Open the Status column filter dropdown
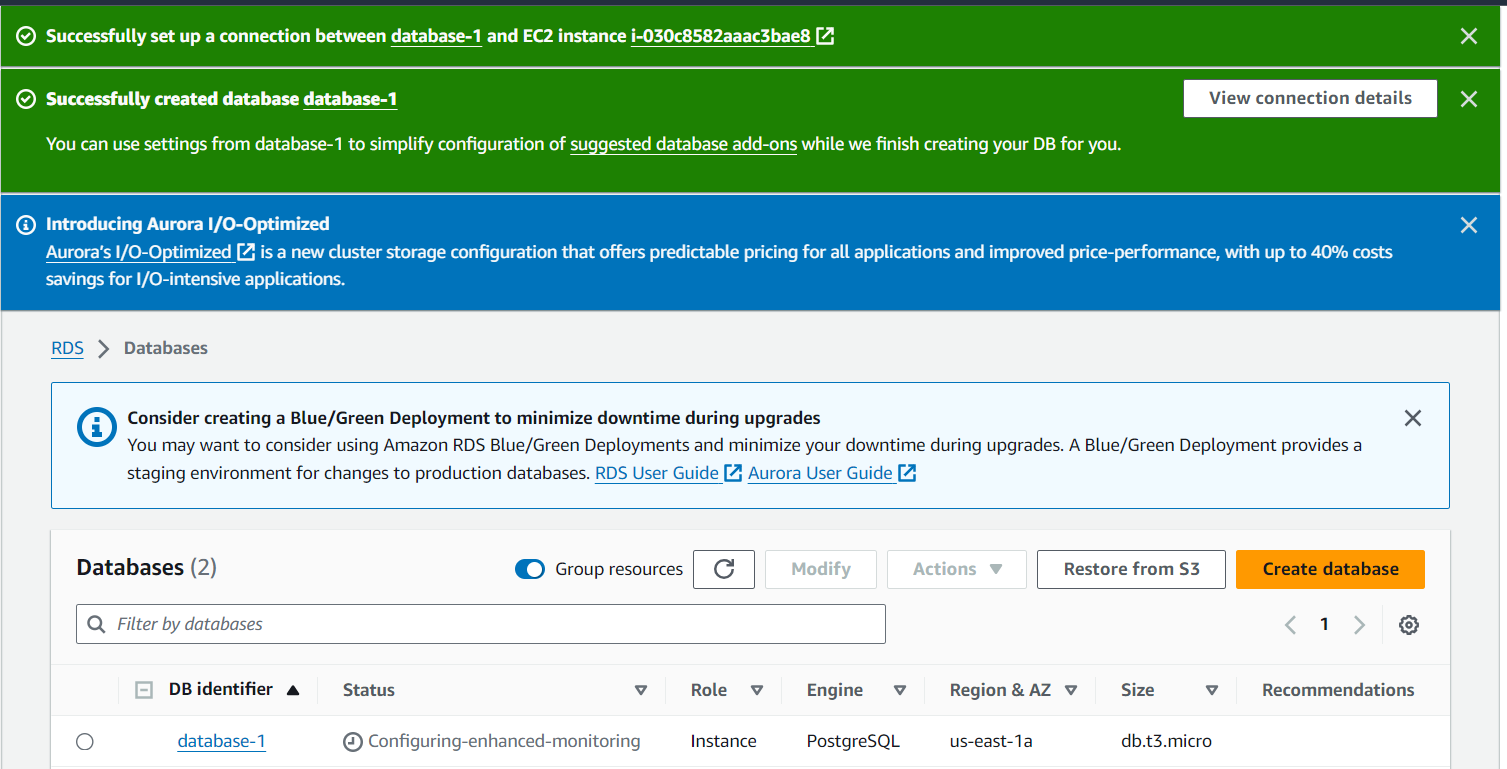The width and height of the screenshot is (1507, 769). pyautogui.click(x=641, y=690)
